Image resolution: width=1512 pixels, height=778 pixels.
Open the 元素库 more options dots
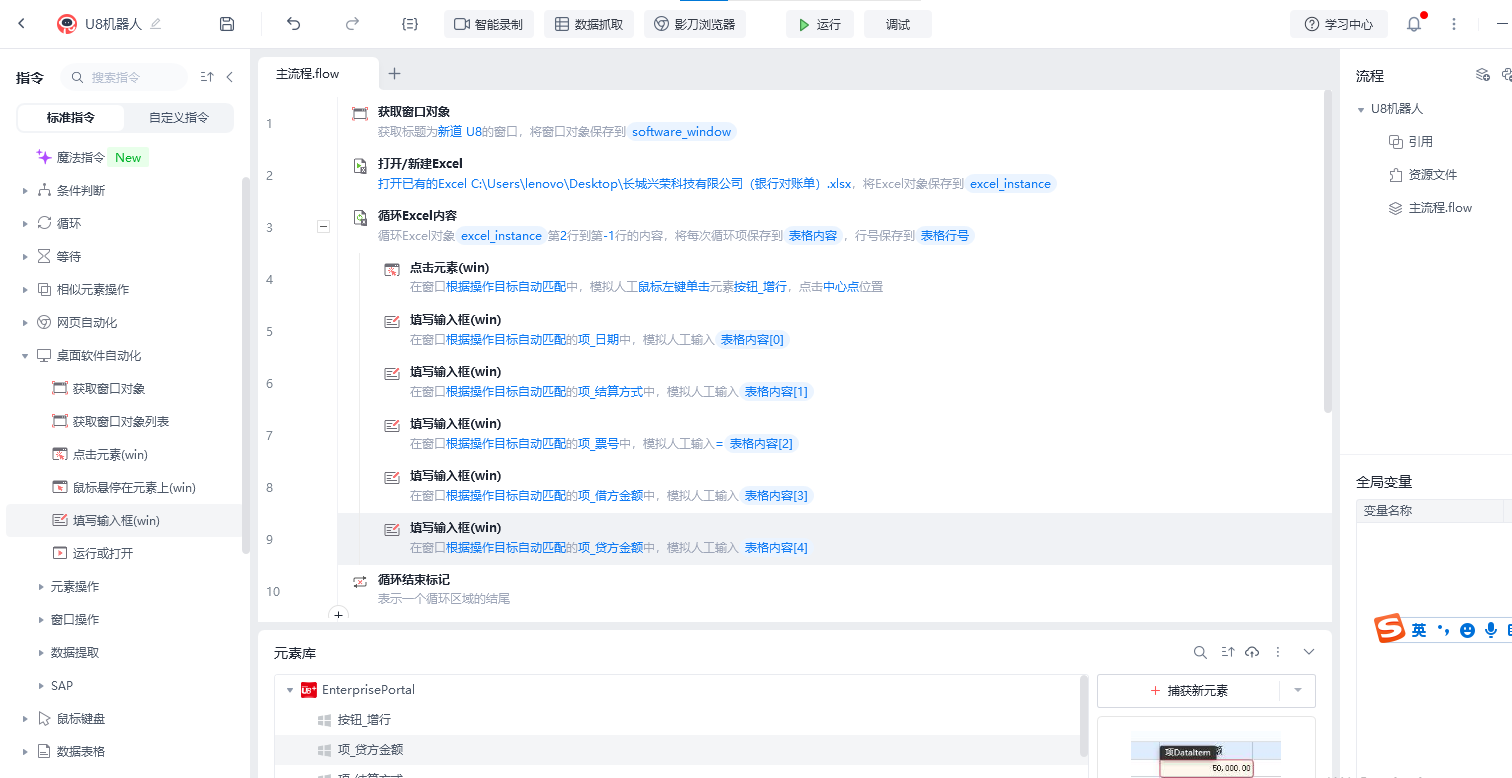[1278, 652]
